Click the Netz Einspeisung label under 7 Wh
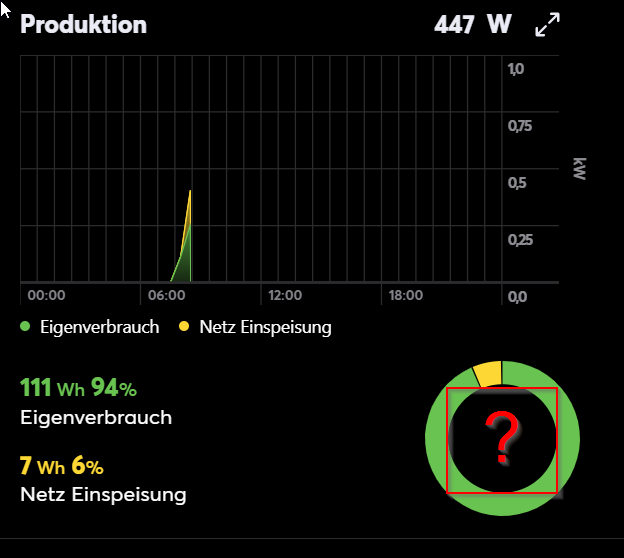Viewport: 624px width, 558px height. (x=103, y=494)
